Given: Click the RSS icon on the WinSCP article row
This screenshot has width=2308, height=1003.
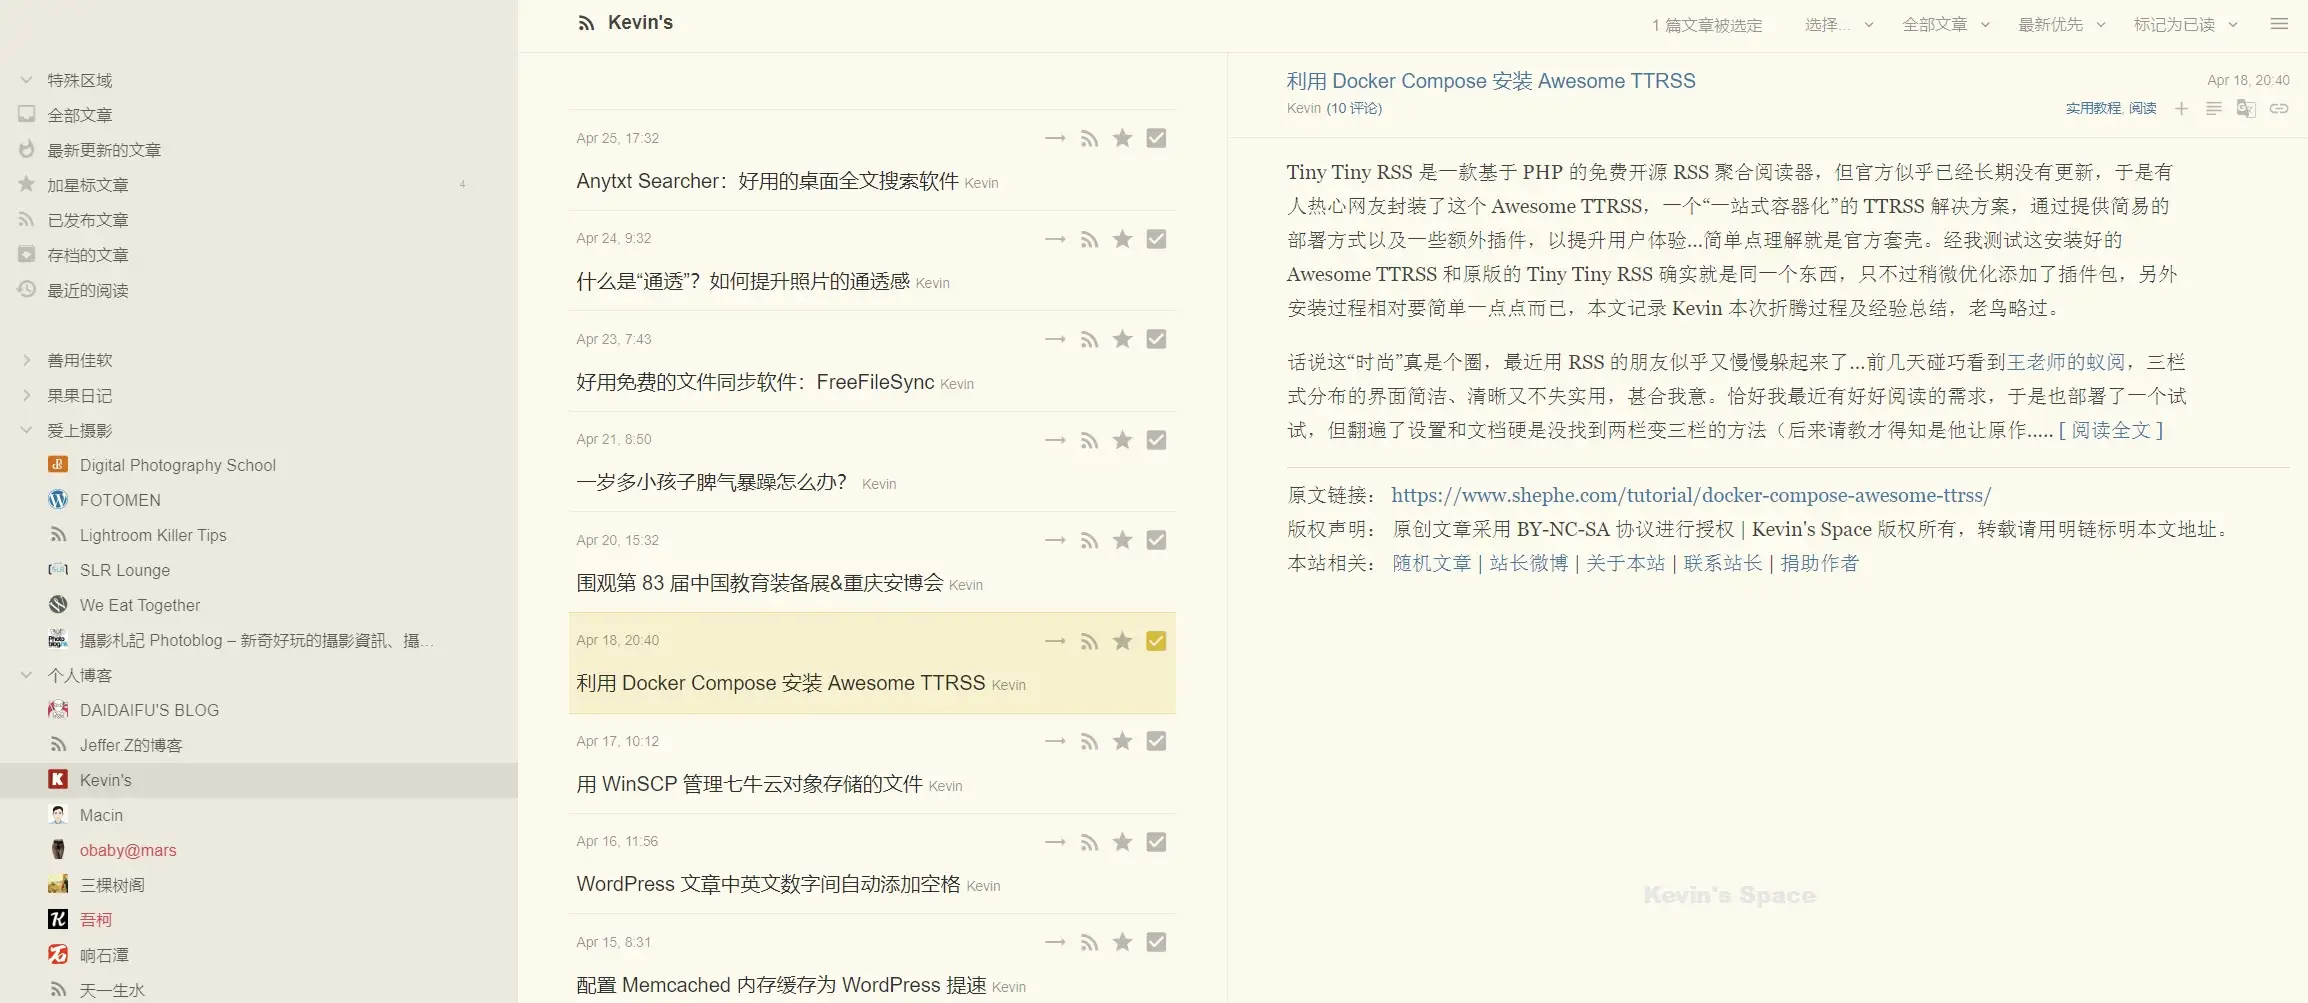Looking at the screenshot, I should click(1089, 741).
